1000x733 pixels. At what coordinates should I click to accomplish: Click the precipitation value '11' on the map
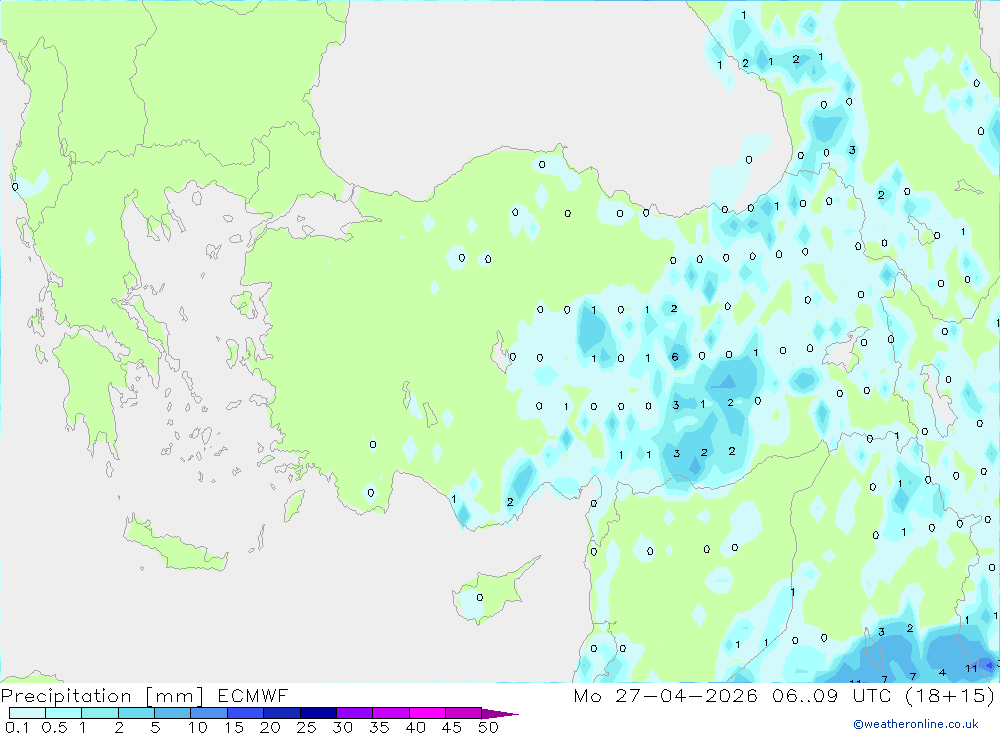(971, 669)
